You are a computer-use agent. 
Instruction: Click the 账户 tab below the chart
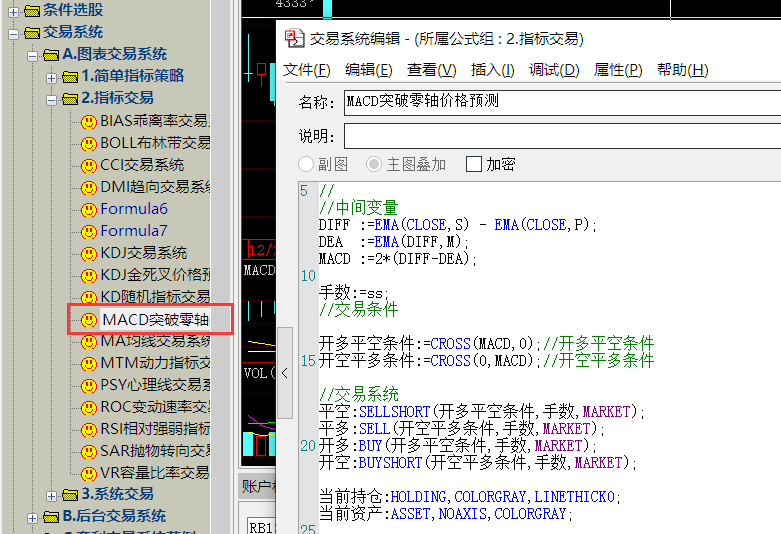tap(258, 487)
